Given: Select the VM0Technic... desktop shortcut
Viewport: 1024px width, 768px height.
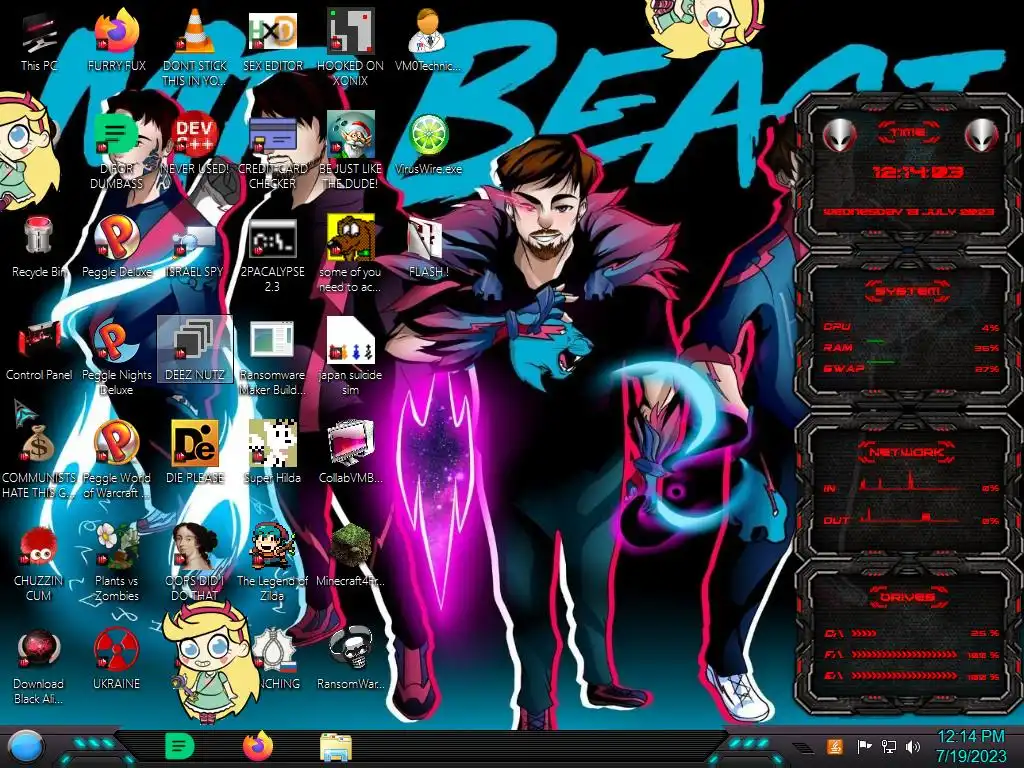Looking at the screenshot, I should point(428,40).
